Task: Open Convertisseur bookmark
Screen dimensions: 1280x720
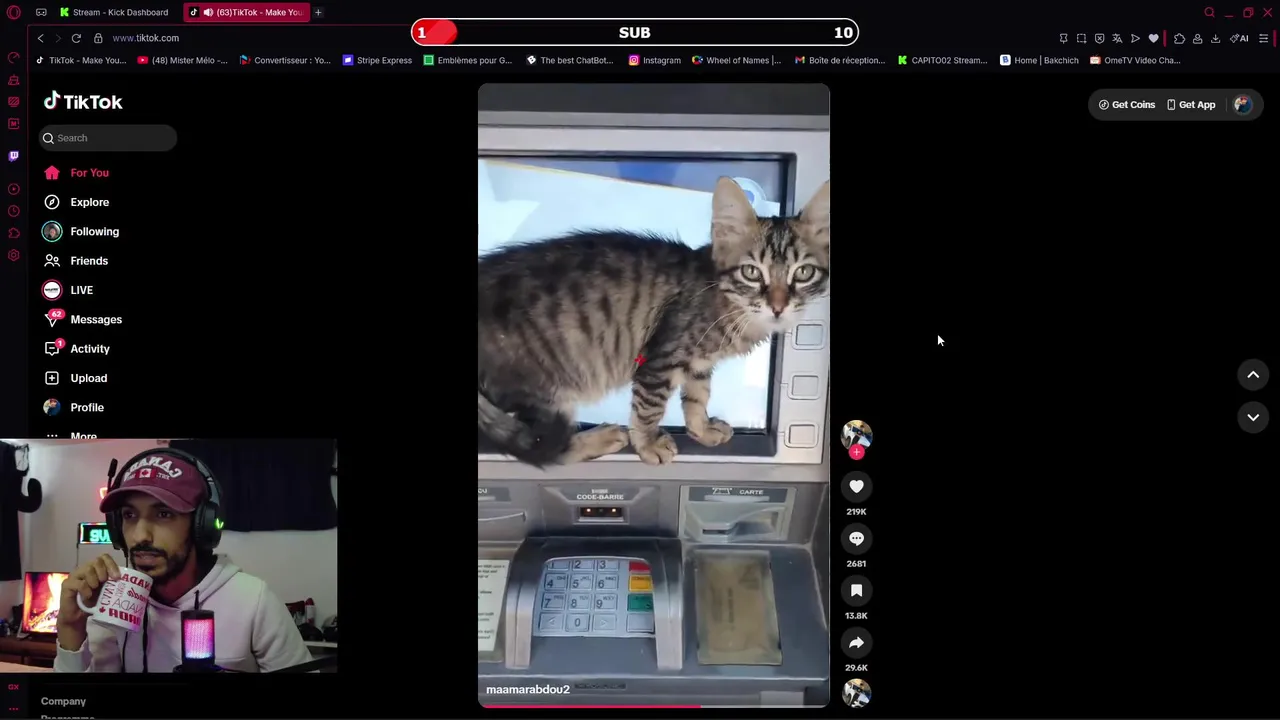Action: [x=285, y=60]
